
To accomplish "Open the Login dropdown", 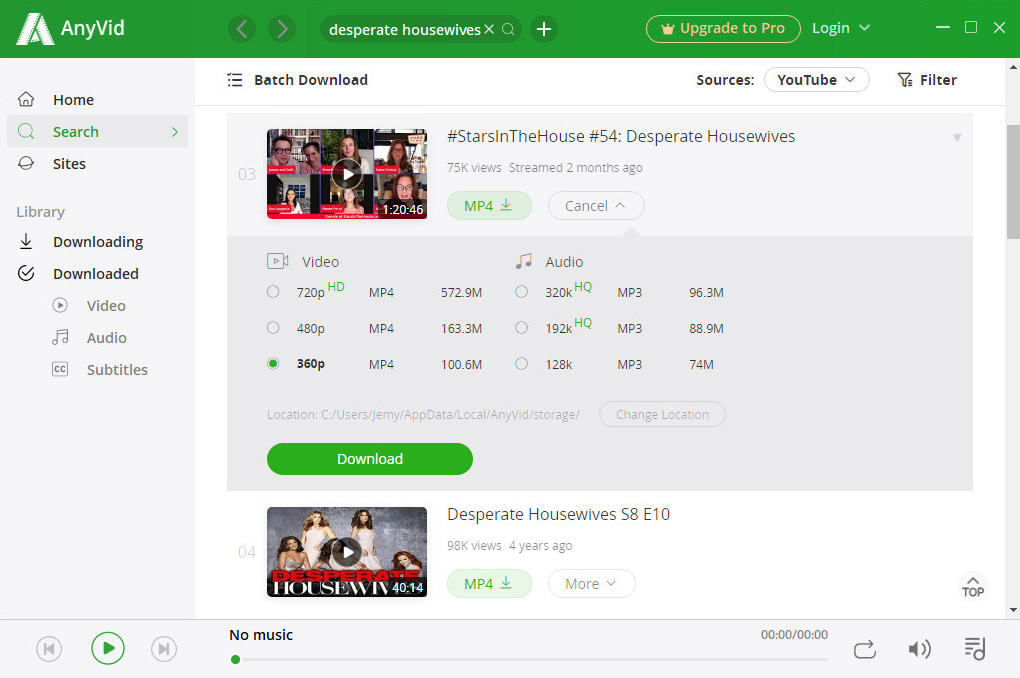I will pos(840,28).
